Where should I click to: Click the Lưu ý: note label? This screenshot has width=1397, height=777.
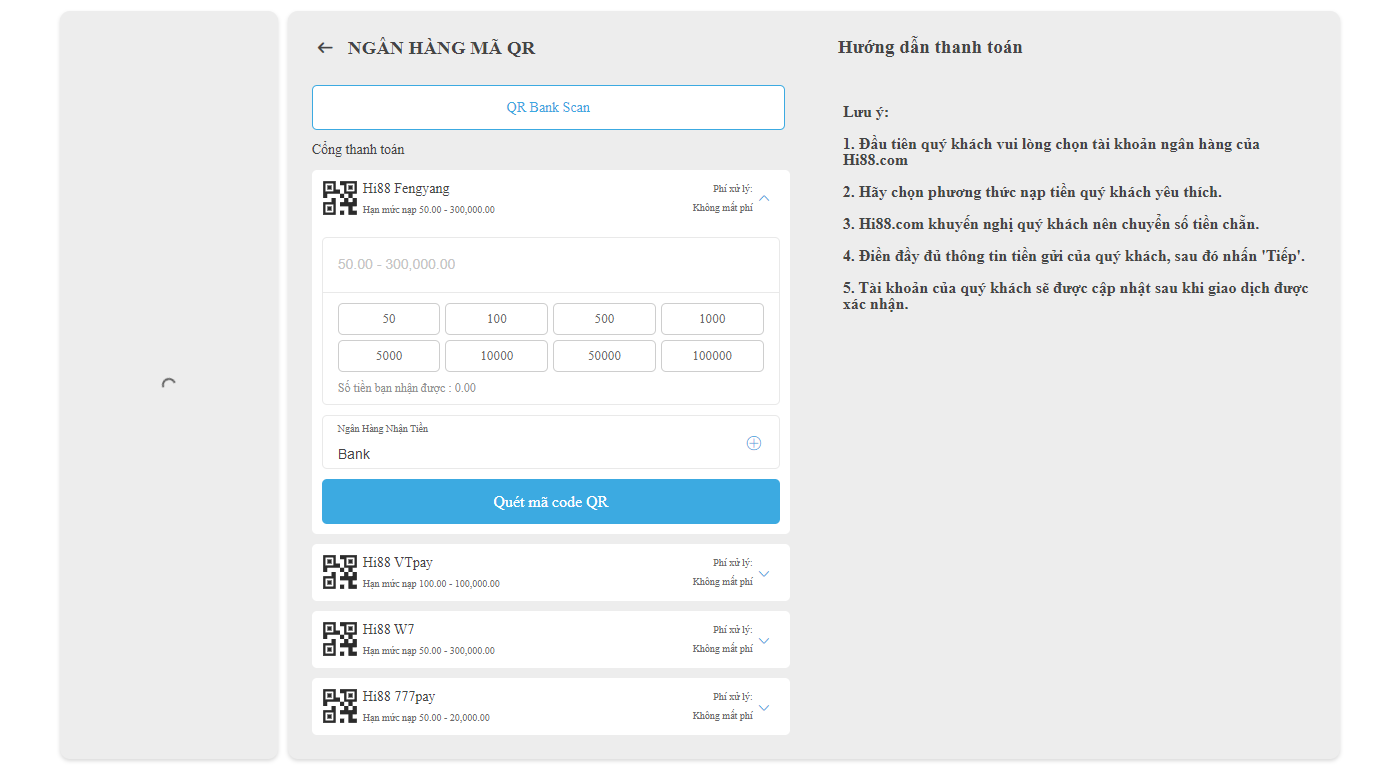(866, 112)
